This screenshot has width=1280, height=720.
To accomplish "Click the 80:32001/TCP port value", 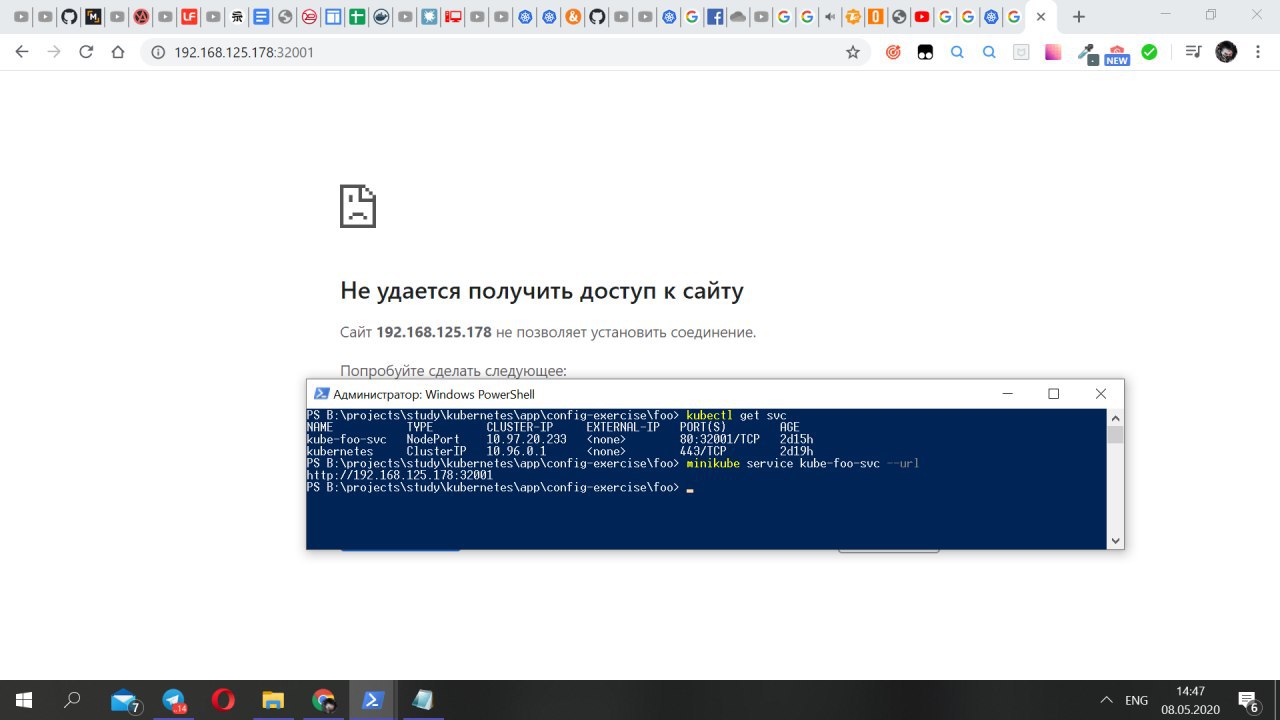I will [x=719, y=439].
